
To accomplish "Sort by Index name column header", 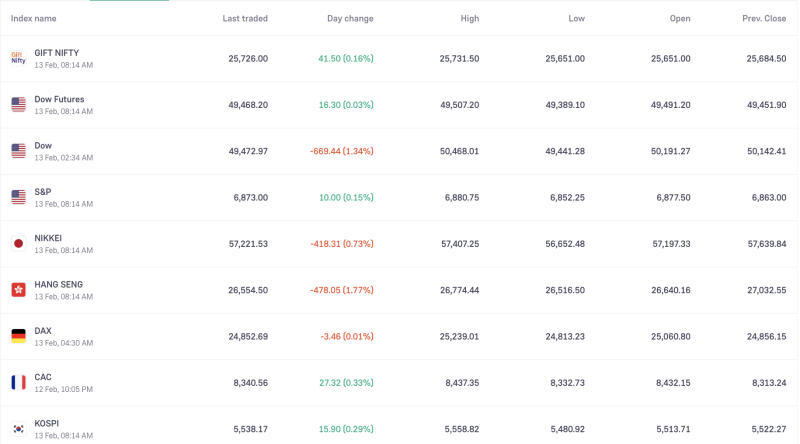I will click(33, 18).
